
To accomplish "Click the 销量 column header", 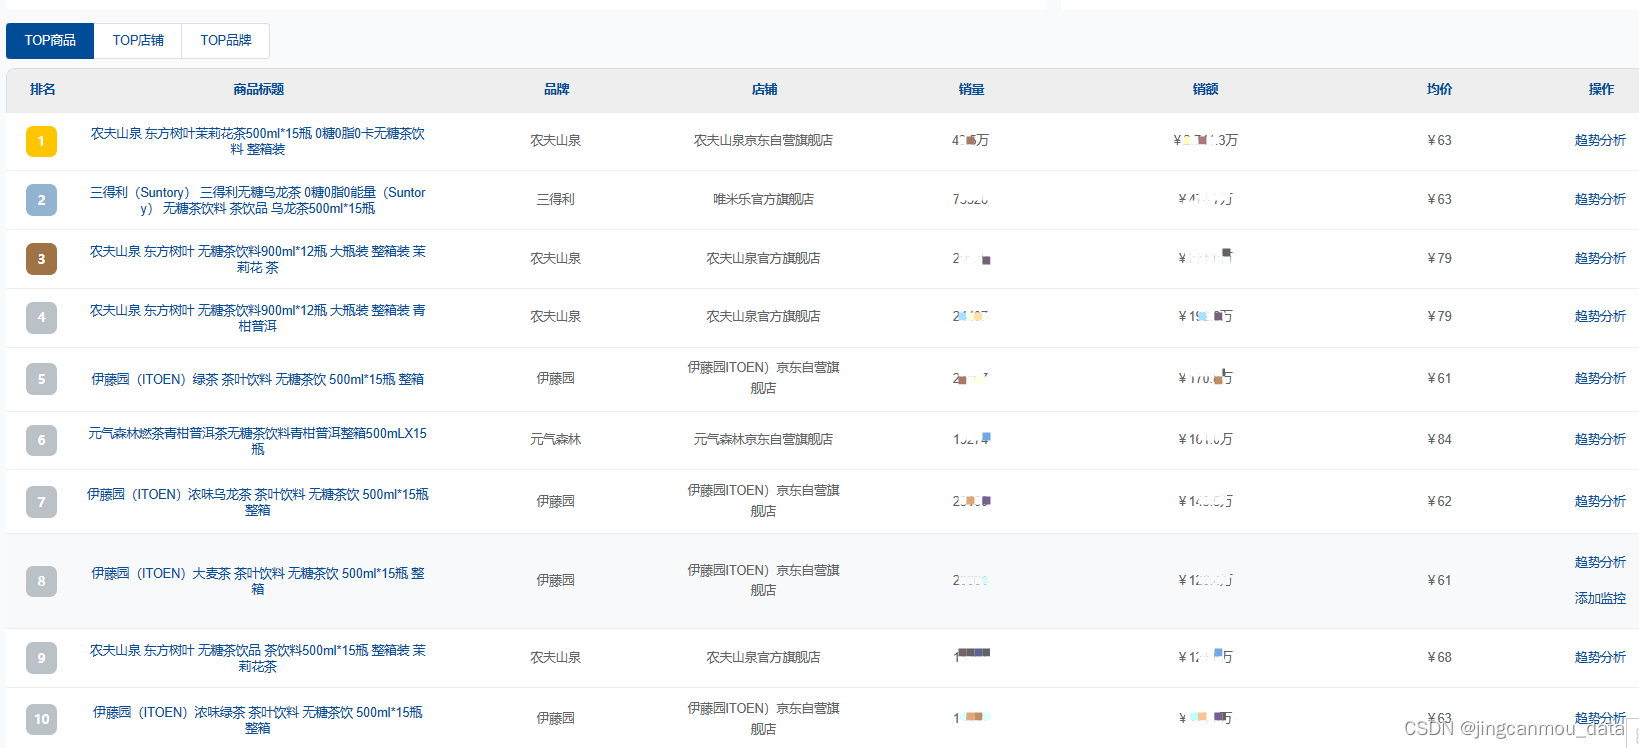I will (971, 90).
